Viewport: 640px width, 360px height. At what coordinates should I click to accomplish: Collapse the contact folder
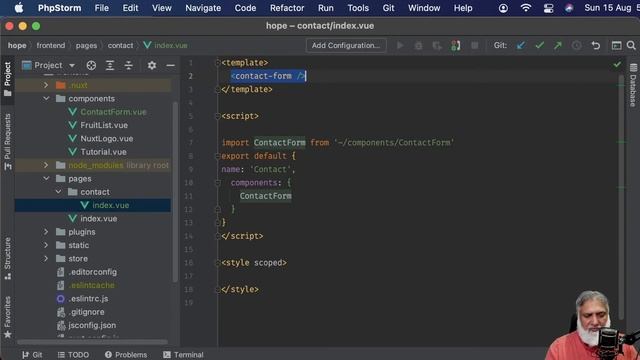coord(58,192)
